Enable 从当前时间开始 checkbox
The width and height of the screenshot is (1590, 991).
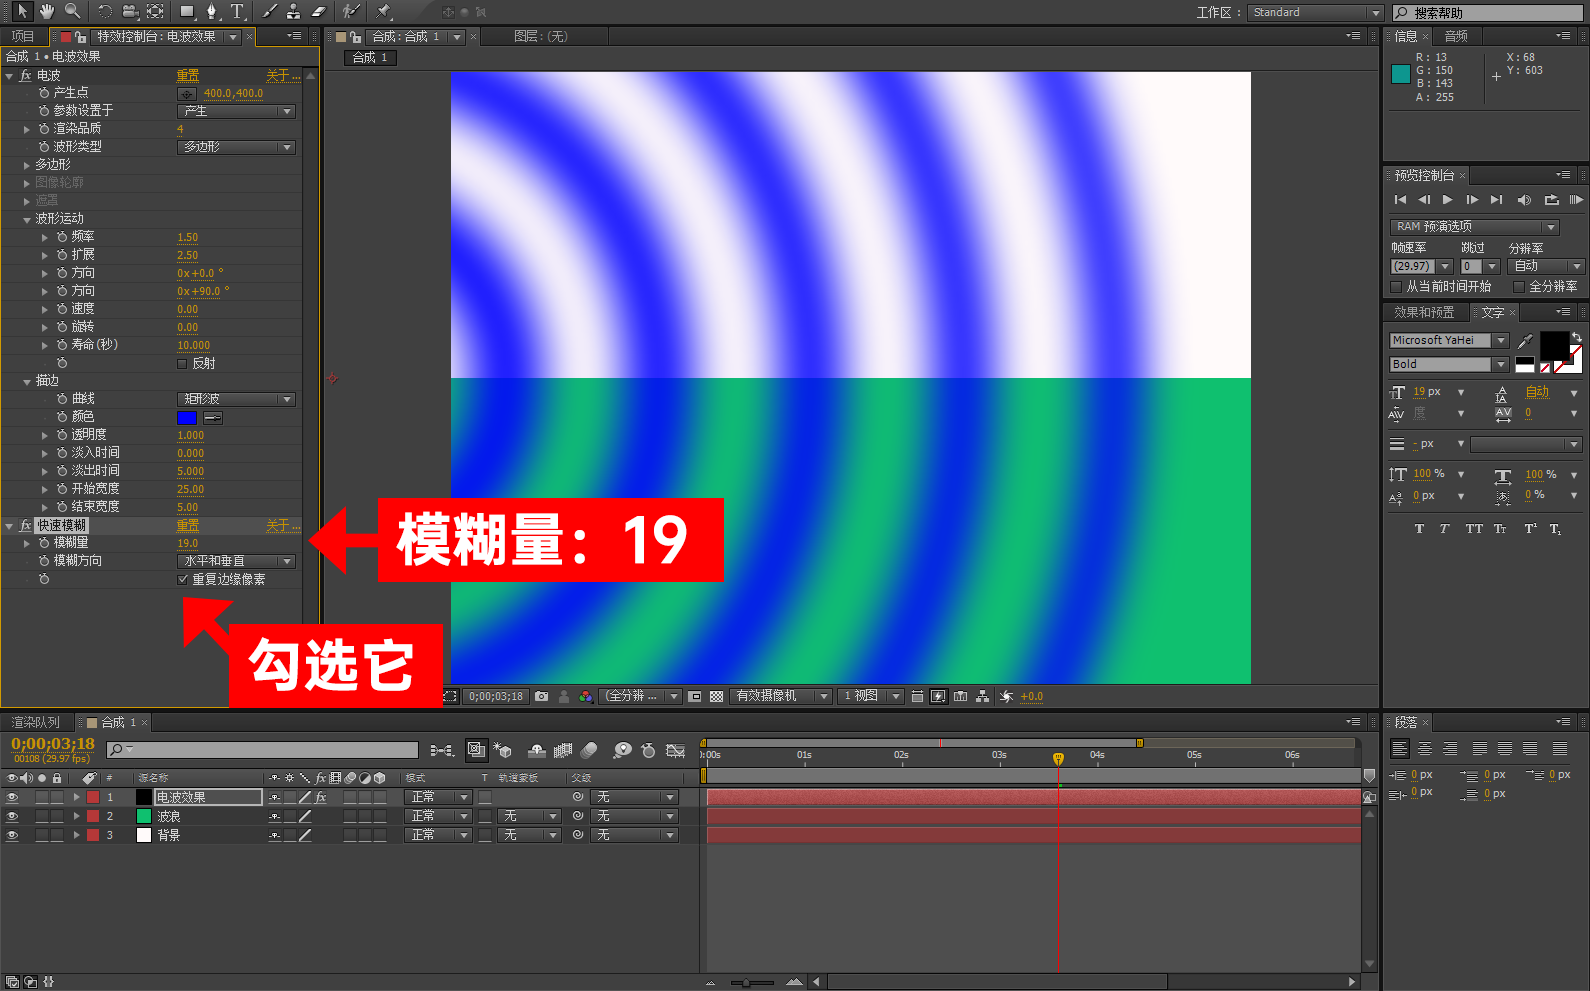(x=1396, y=287)
